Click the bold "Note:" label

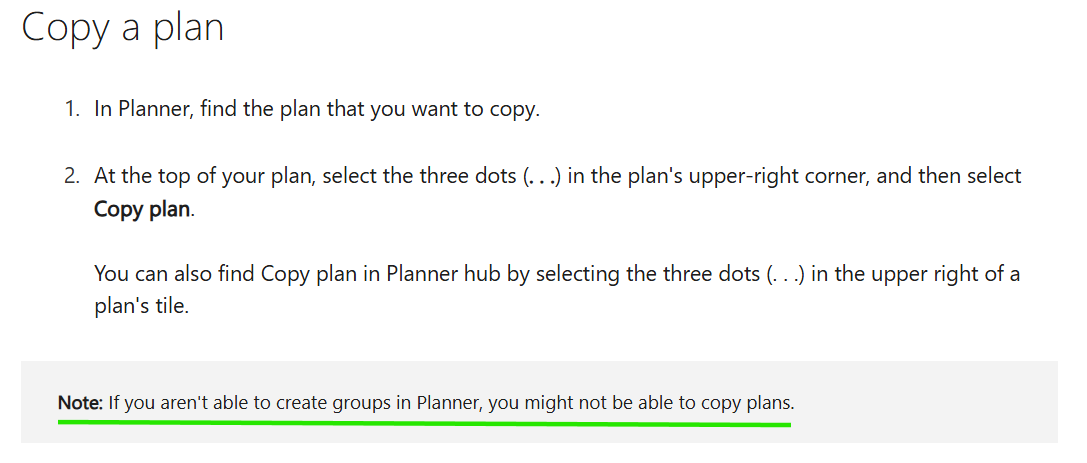click(x=80, y=403)
